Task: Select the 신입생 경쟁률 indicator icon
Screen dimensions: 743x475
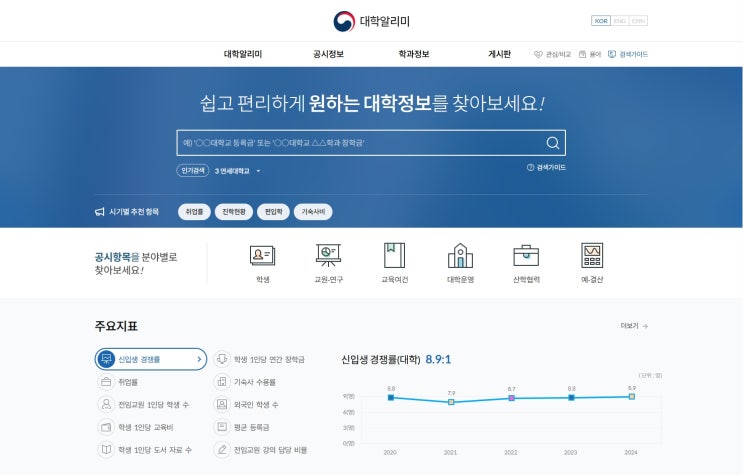Action: [106, 359]
